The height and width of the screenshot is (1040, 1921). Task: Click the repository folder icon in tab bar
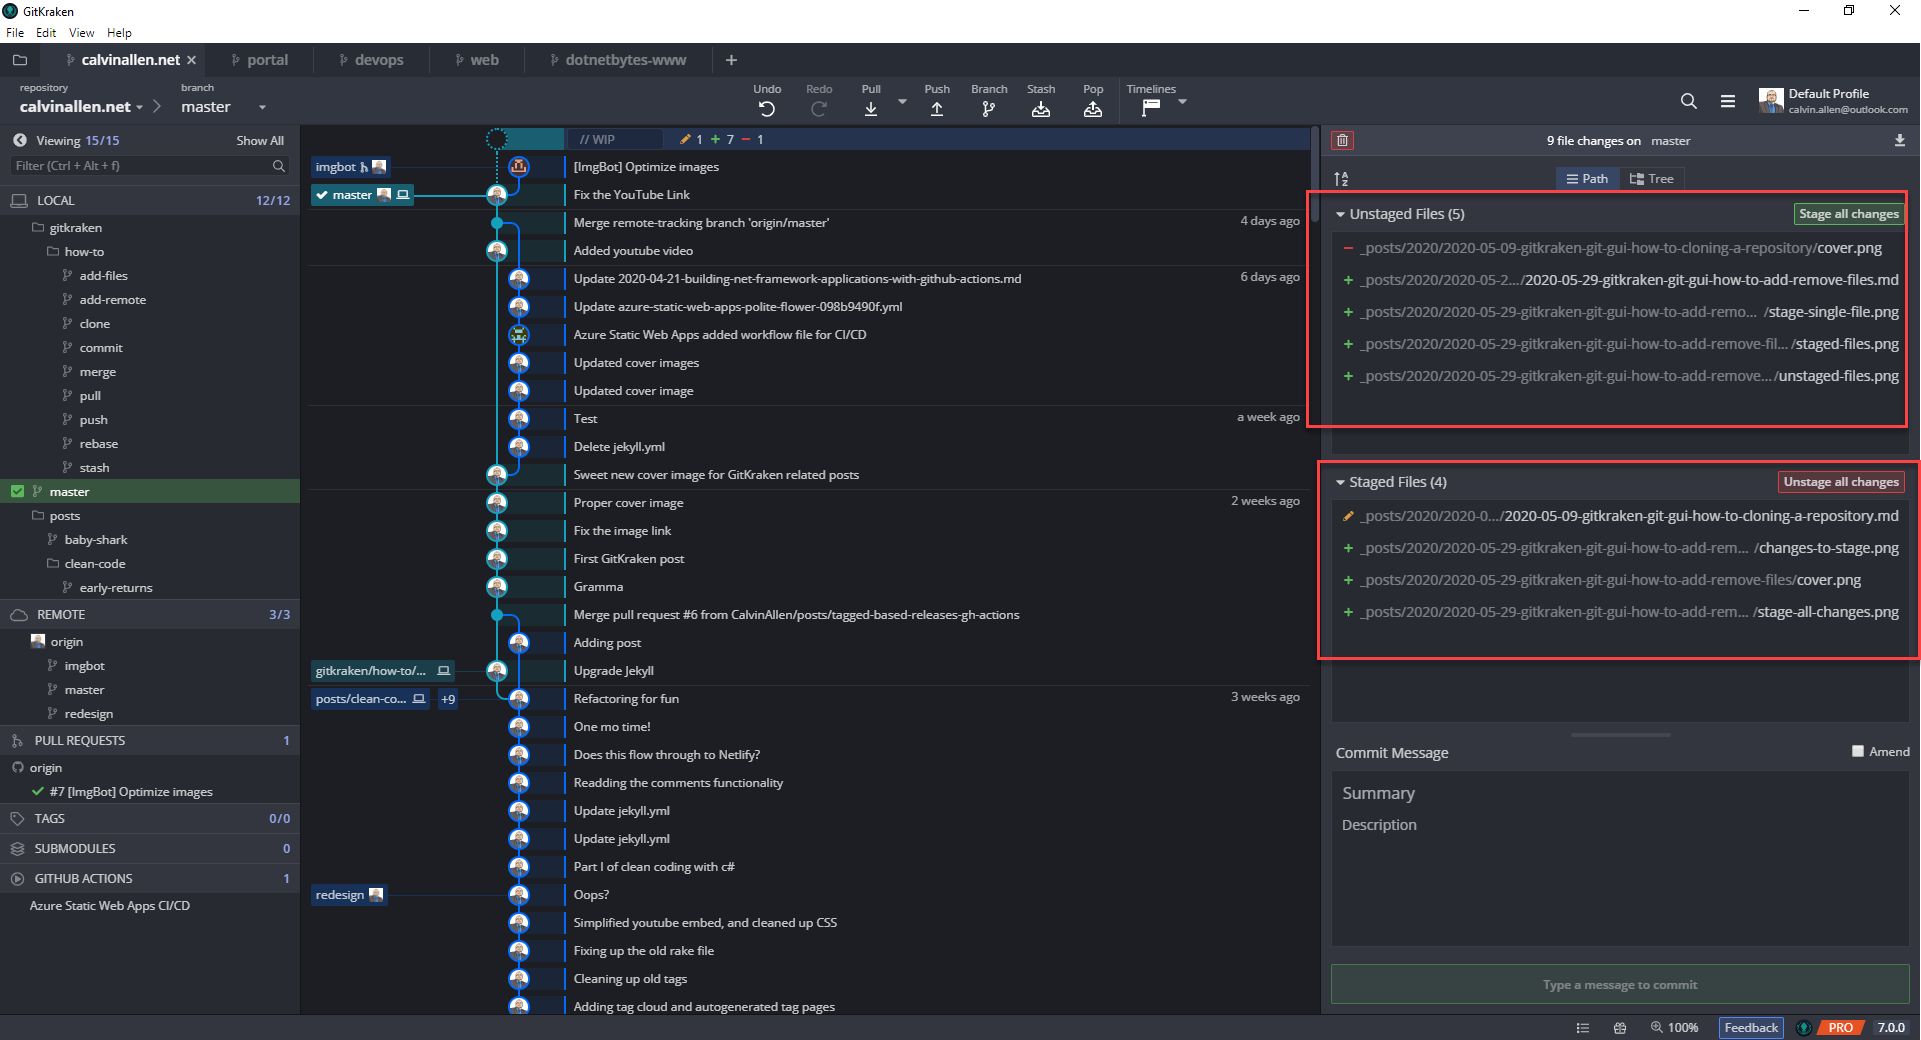coord(19,60)
